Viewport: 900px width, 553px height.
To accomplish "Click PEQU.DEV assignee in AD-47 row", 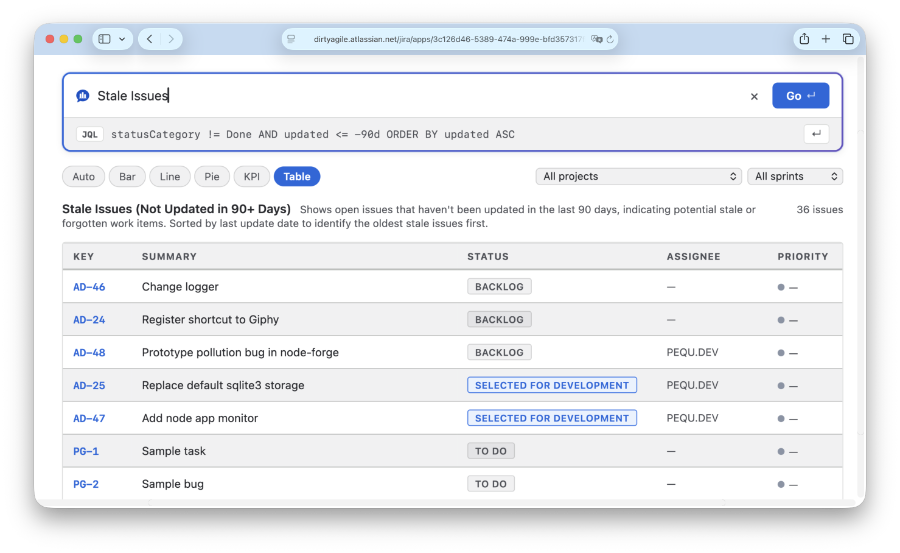I will click(x=692, y=418).
